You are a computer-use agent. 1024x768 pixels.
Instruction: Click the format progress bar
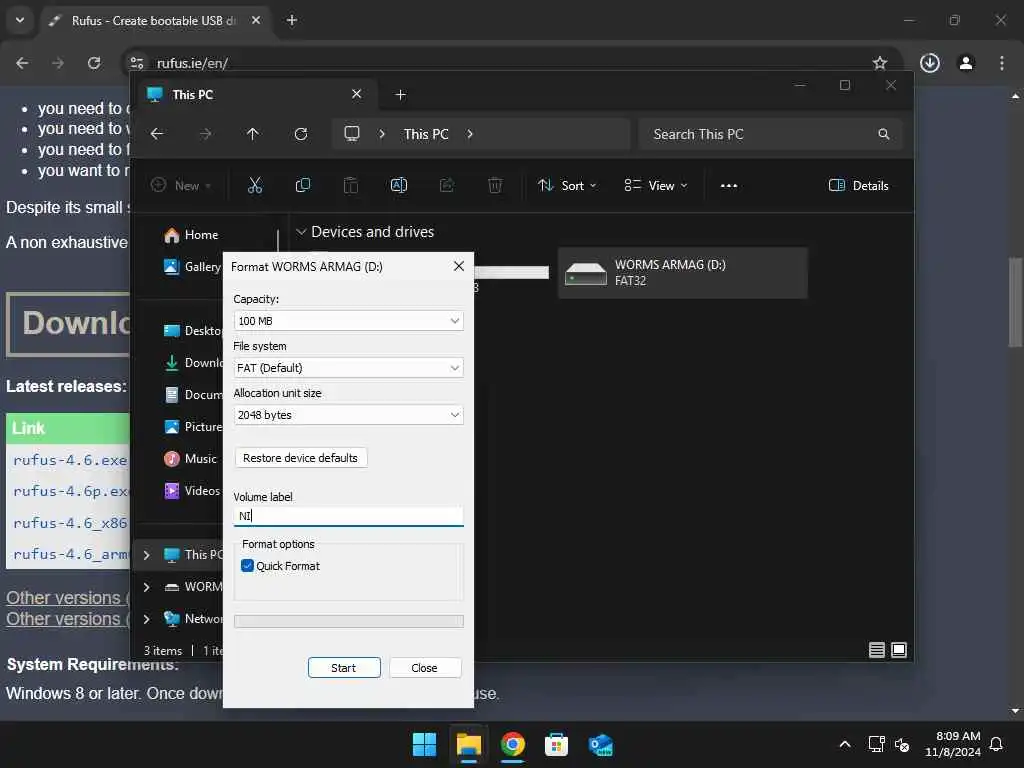pos(349,621)
